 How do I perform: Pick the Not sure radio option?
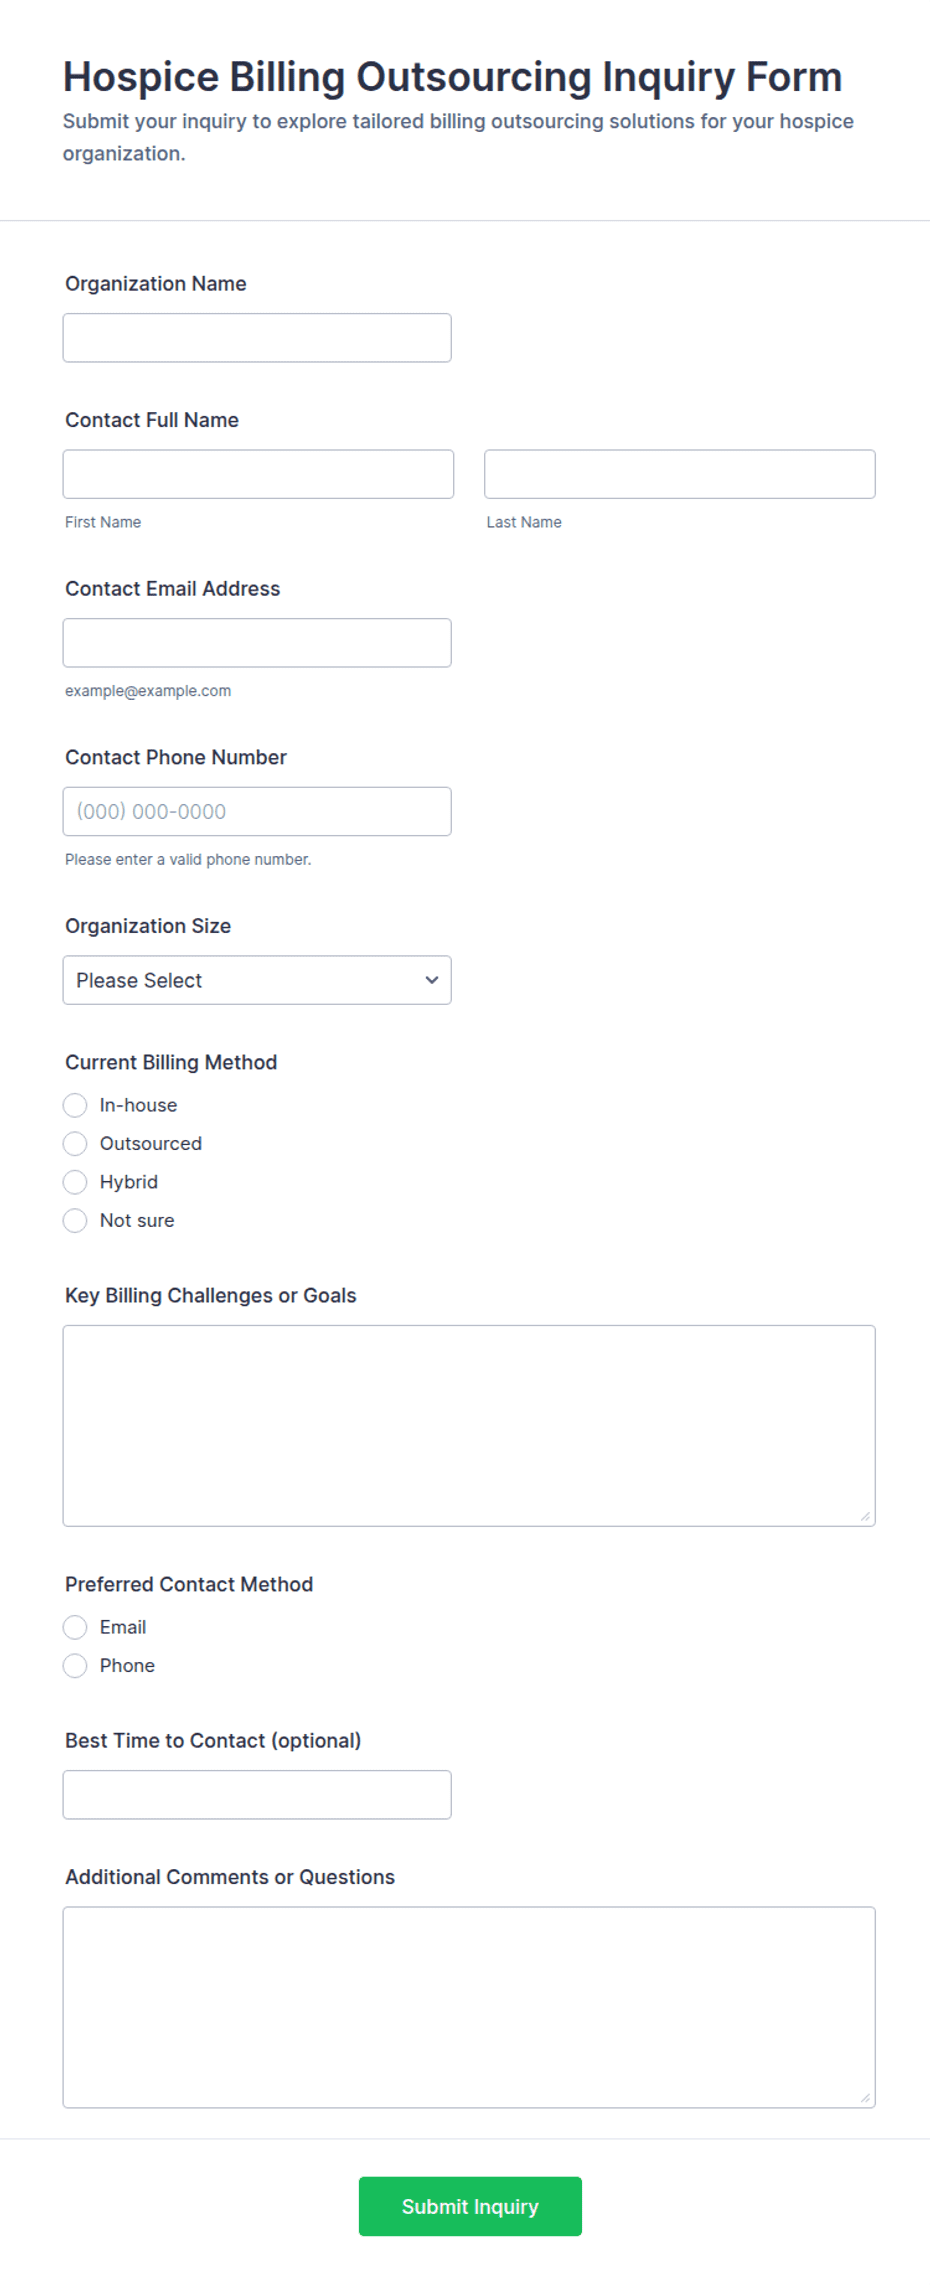[75, 1220]
